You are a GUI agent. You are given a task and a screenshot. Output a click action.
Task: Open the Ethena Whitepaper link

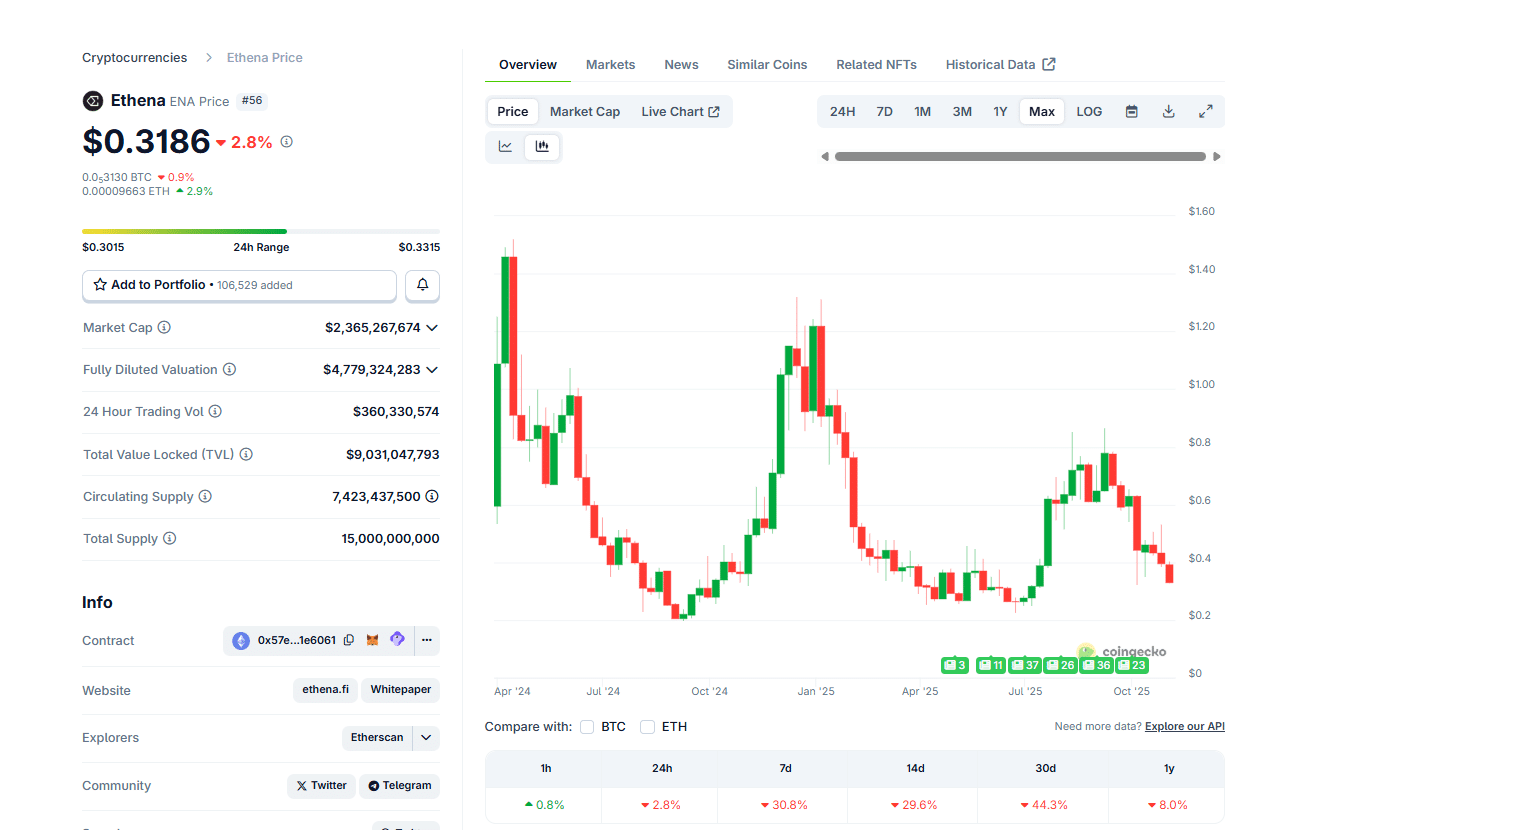click(x=400, y=690)
